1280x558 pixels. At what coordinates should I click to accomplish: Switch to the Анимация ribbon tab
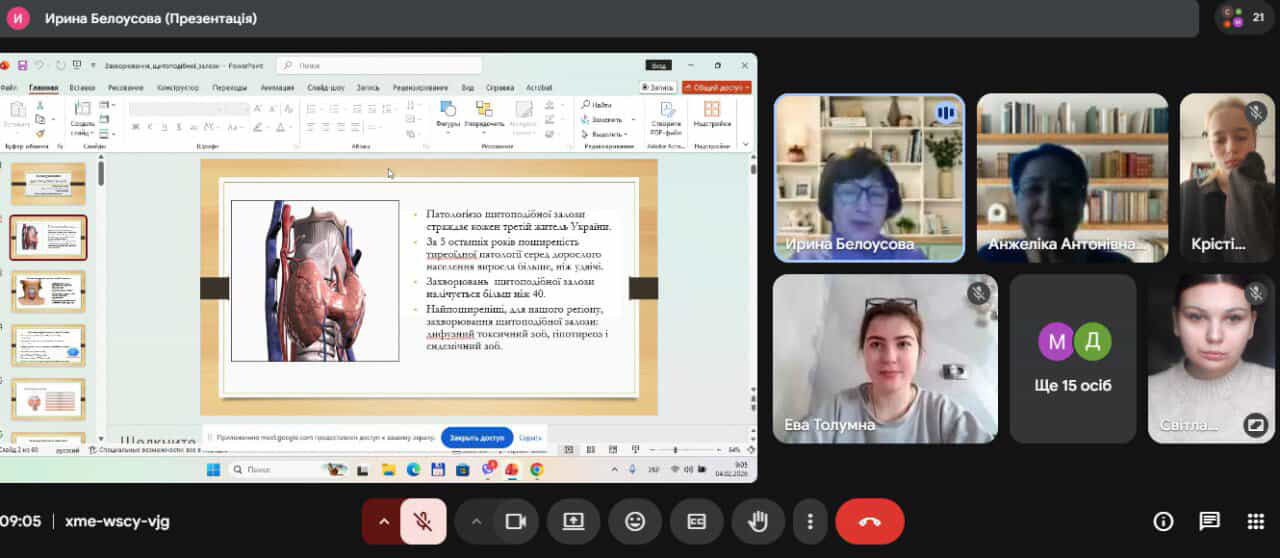[x=277, y=87]
